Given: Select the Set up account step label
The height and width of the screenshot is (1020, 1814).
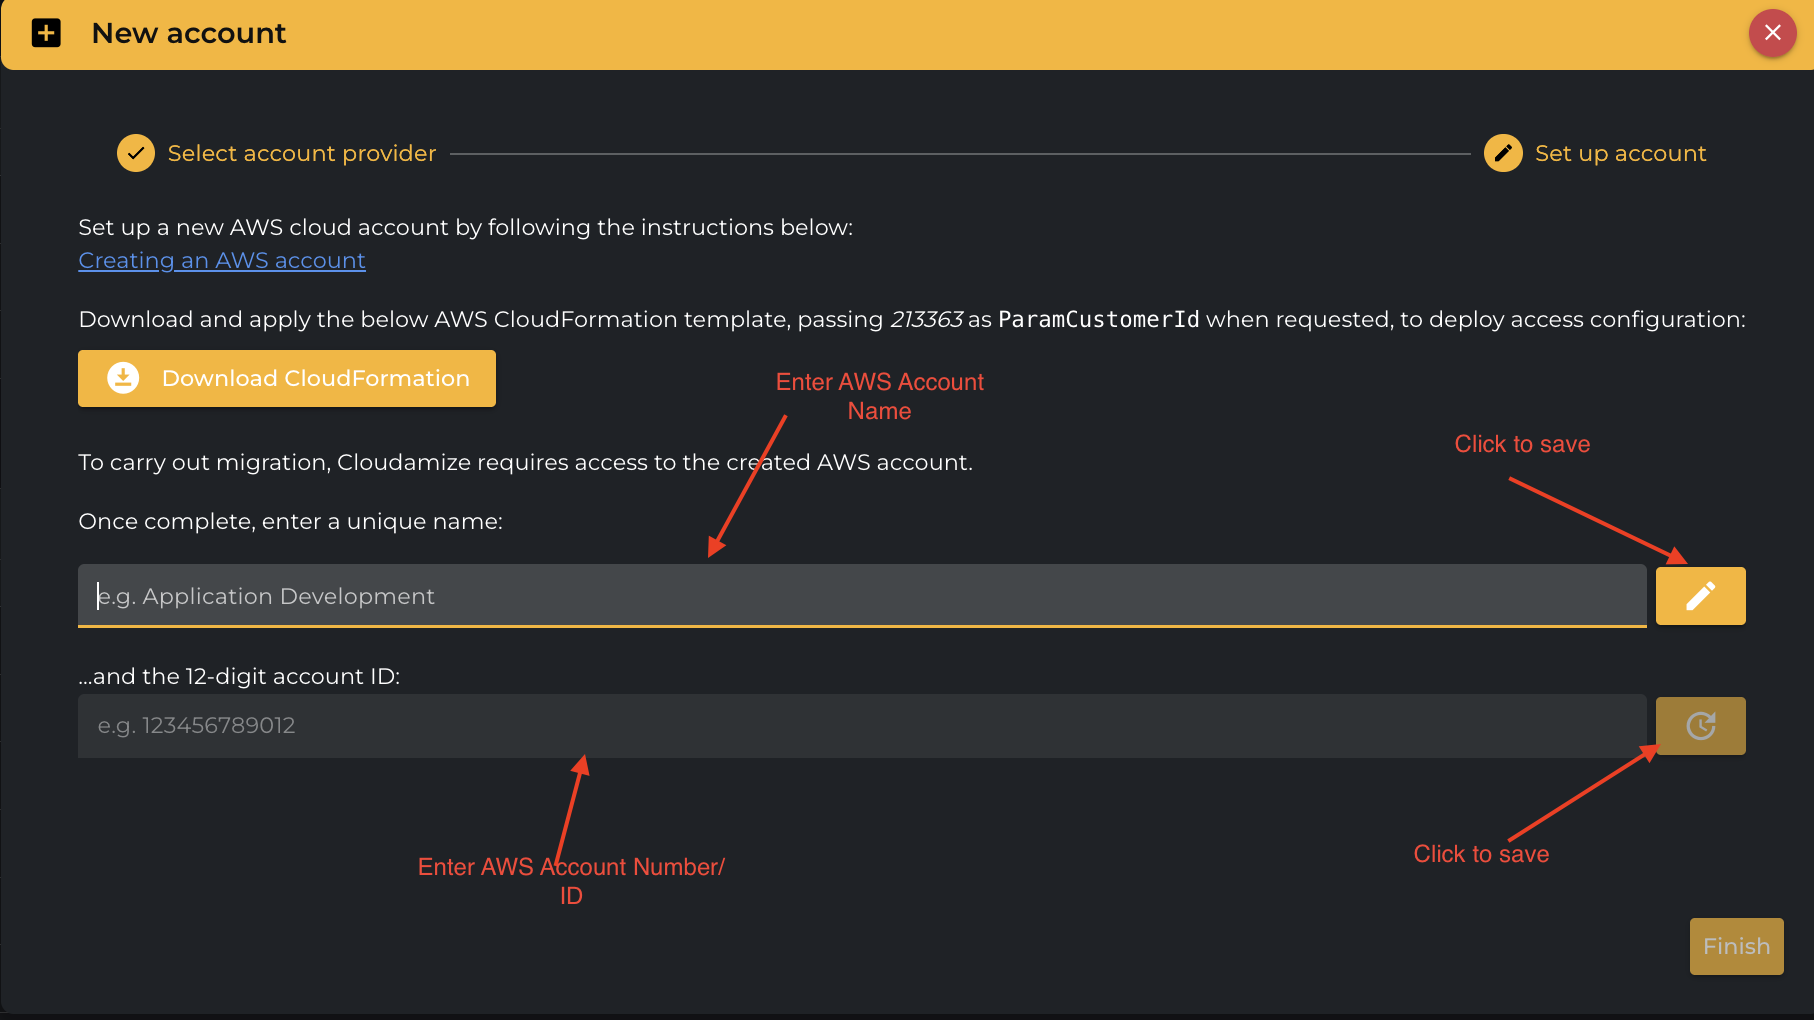Looking at the screenshot, I should (1620, 153).
